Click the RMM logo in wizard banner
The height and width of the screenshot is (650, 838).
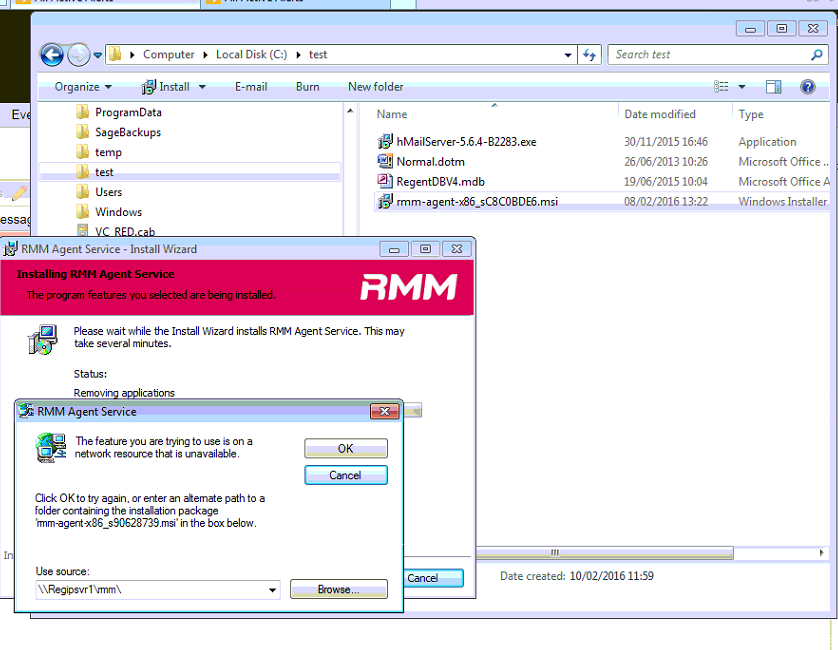(x=409, y=287)
